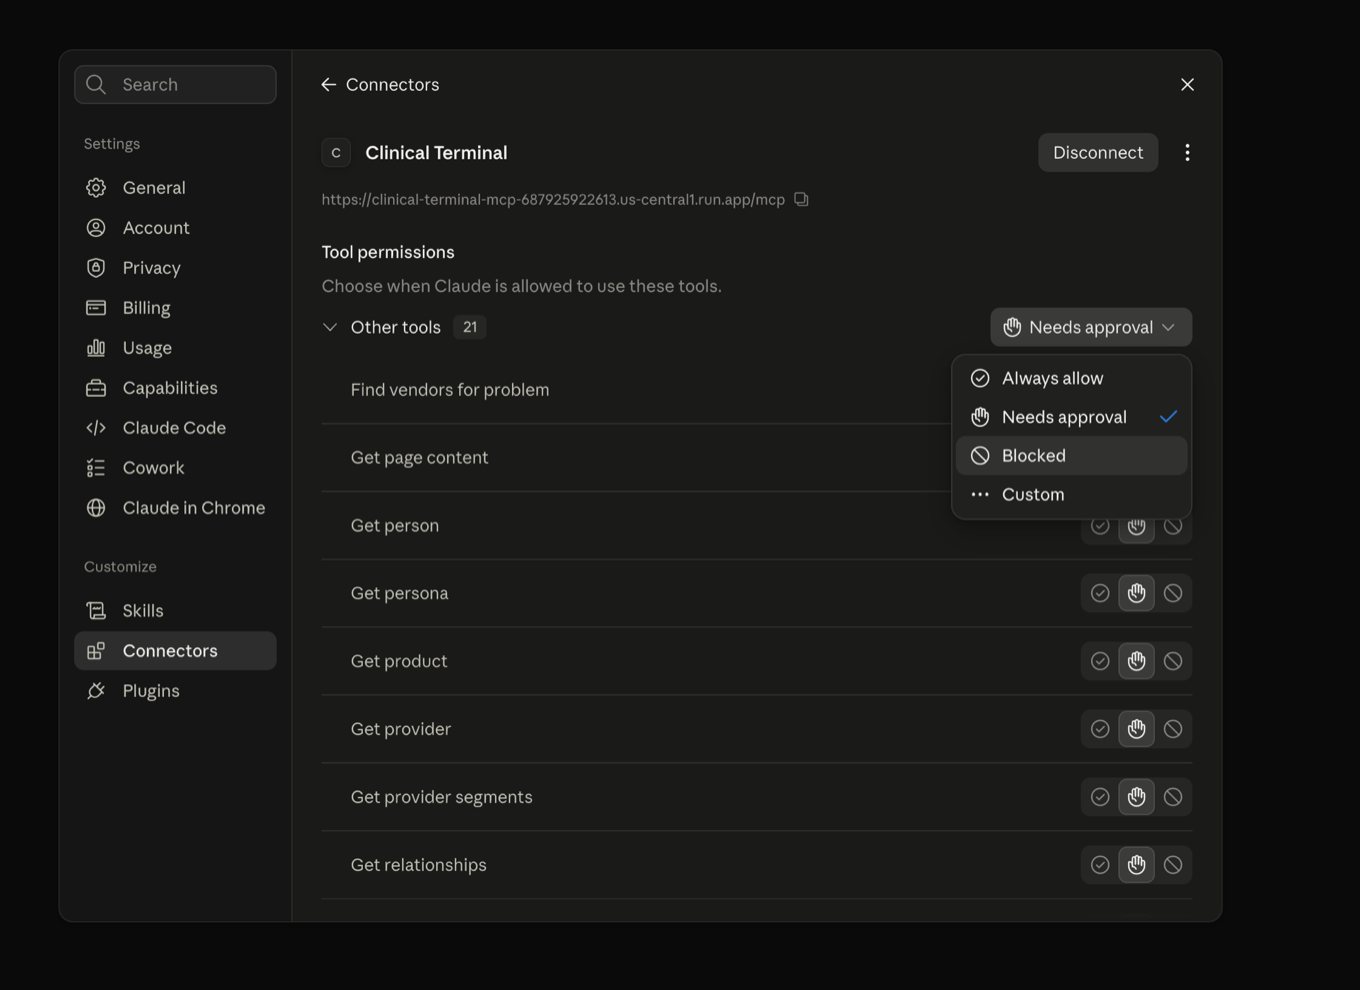Image resolution: width=1360 pixels, height=990 pixels.
Task: Click the Plugins plug icon
Action: click(x=96, y=690)
